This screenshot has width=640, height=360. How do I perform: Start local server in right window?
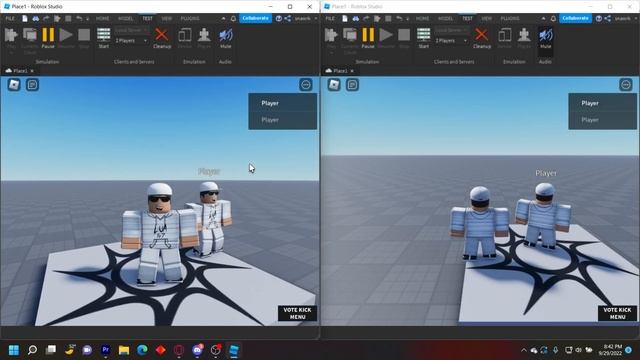424,38
